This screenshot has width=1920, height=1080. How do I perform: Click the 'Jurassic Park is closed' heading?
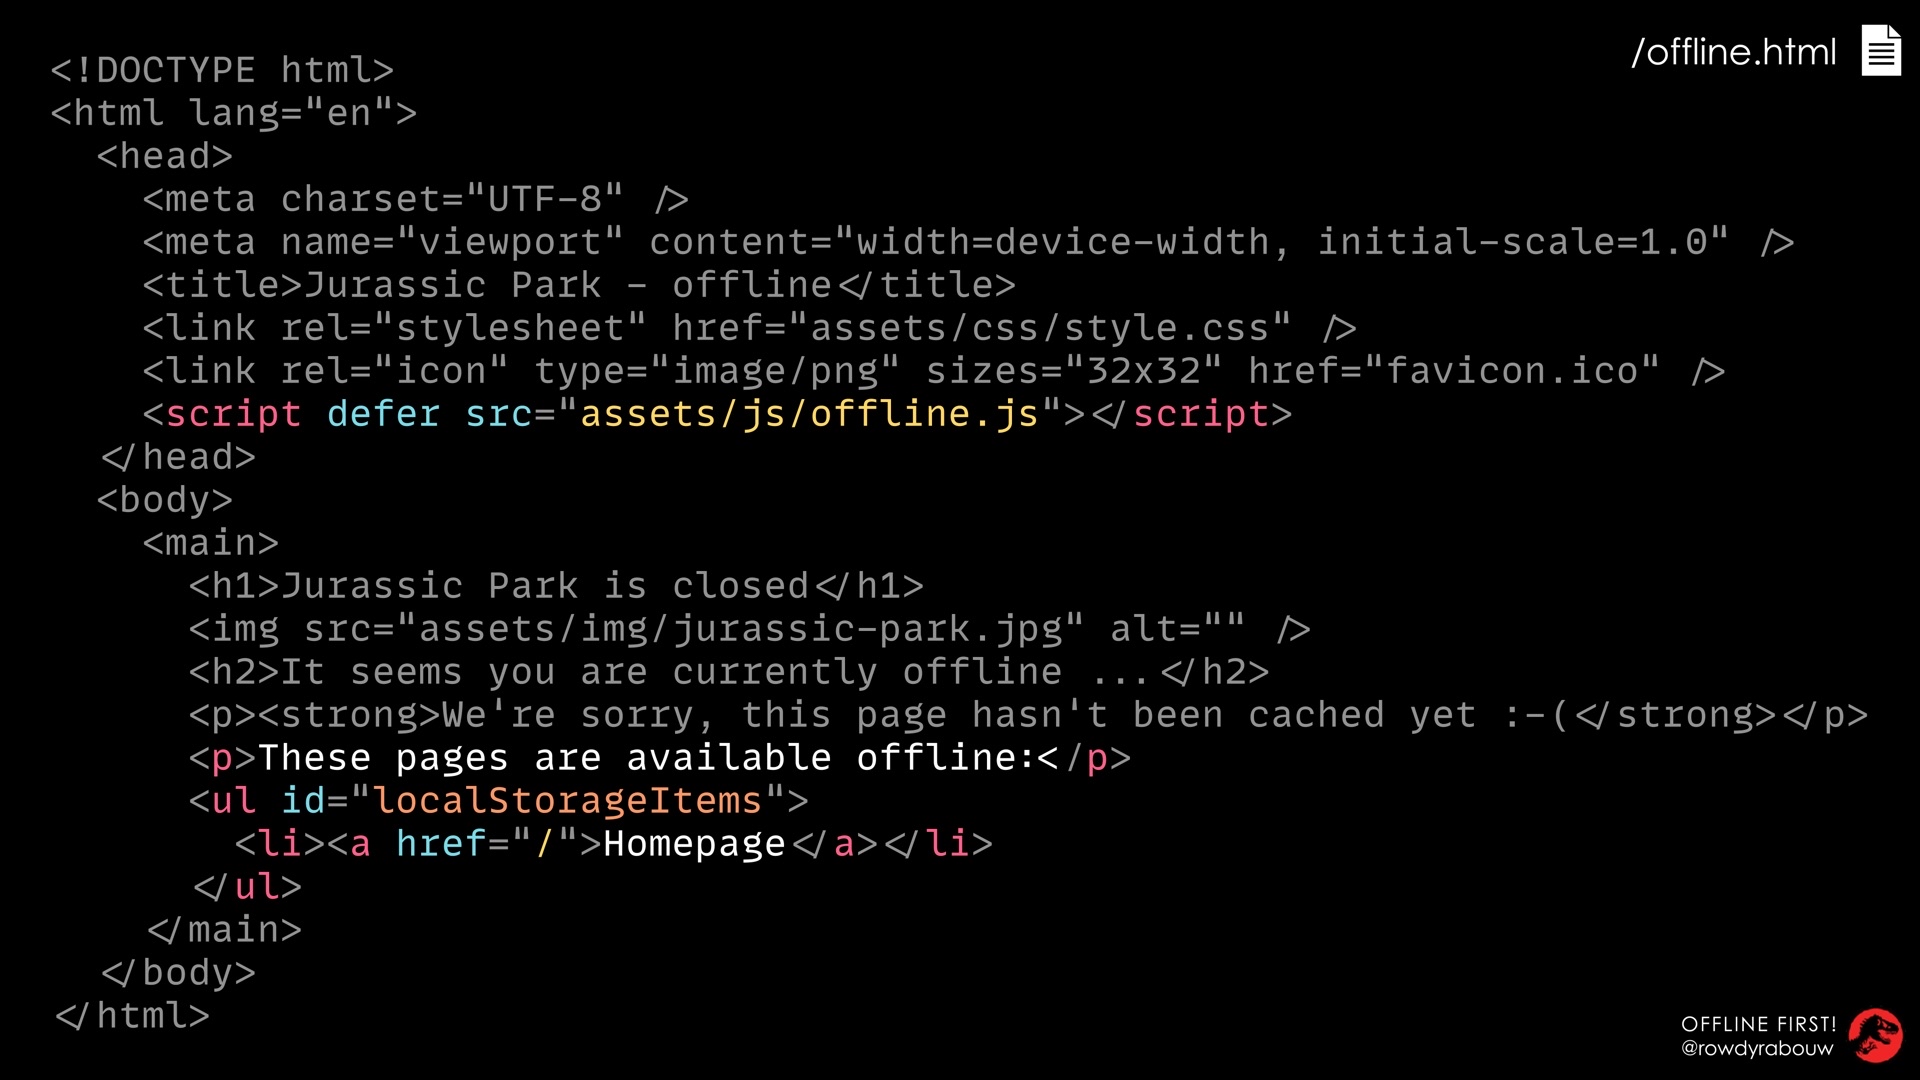(x=545, y=586)
